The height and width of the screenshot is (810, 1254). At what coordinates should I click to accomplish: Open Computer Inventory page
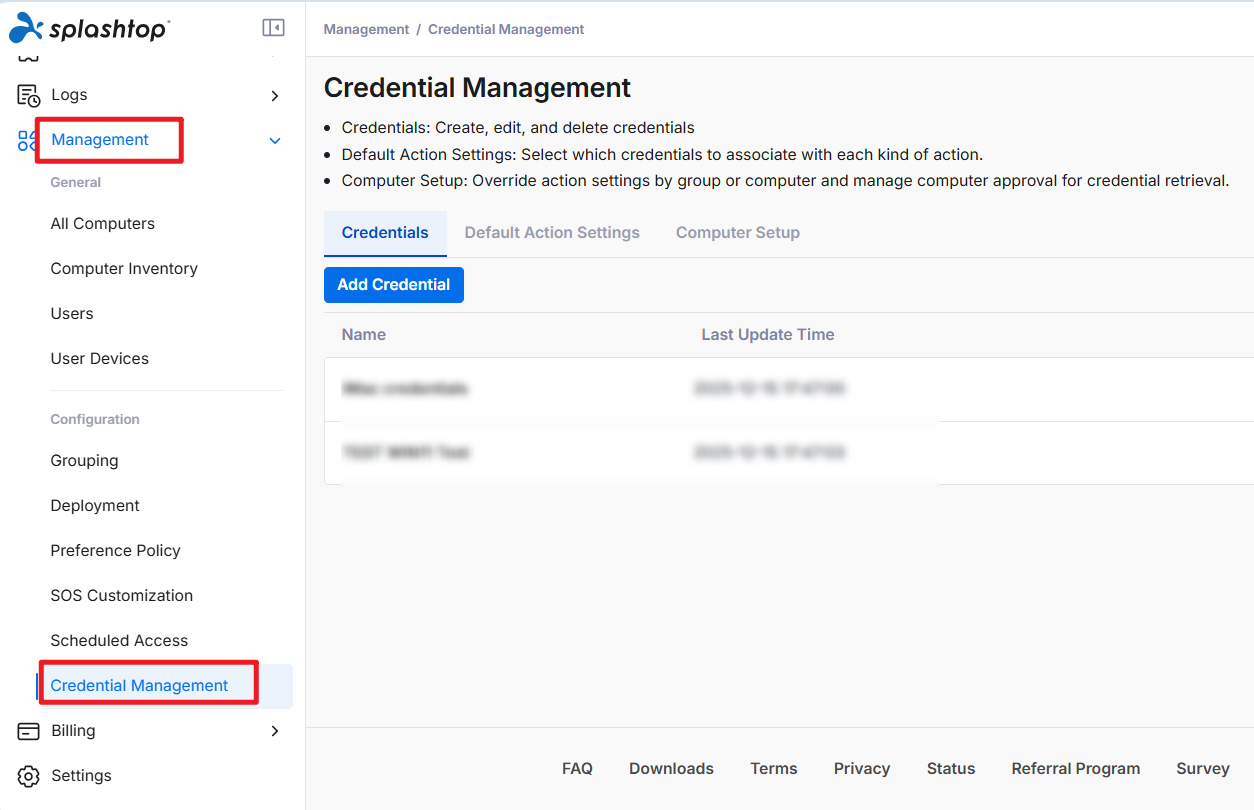(124, 269)
